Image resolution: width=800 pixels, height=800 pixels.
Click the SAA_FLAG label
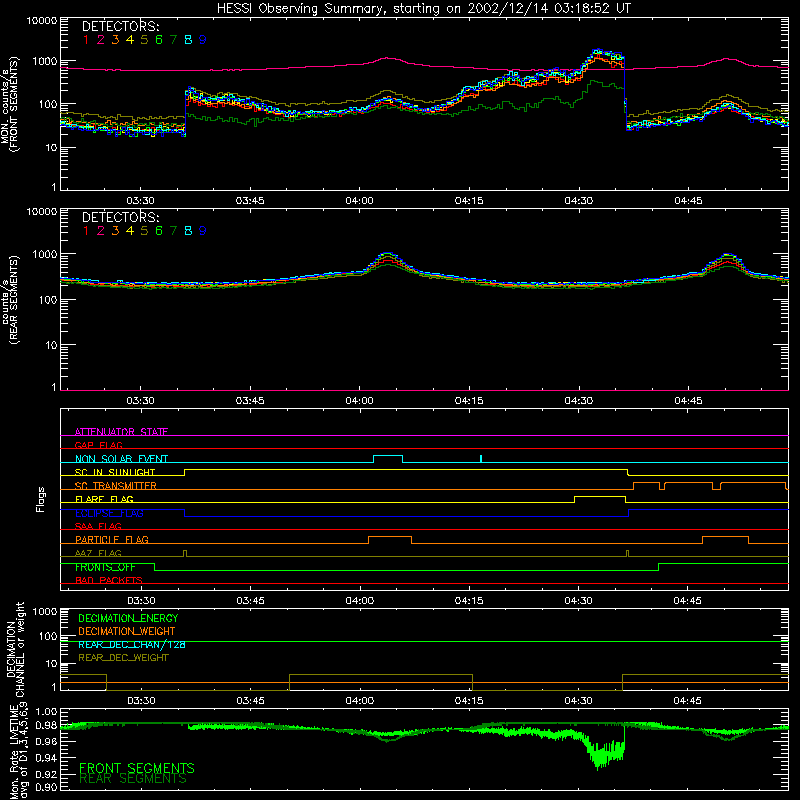click(x=98, y=526)
